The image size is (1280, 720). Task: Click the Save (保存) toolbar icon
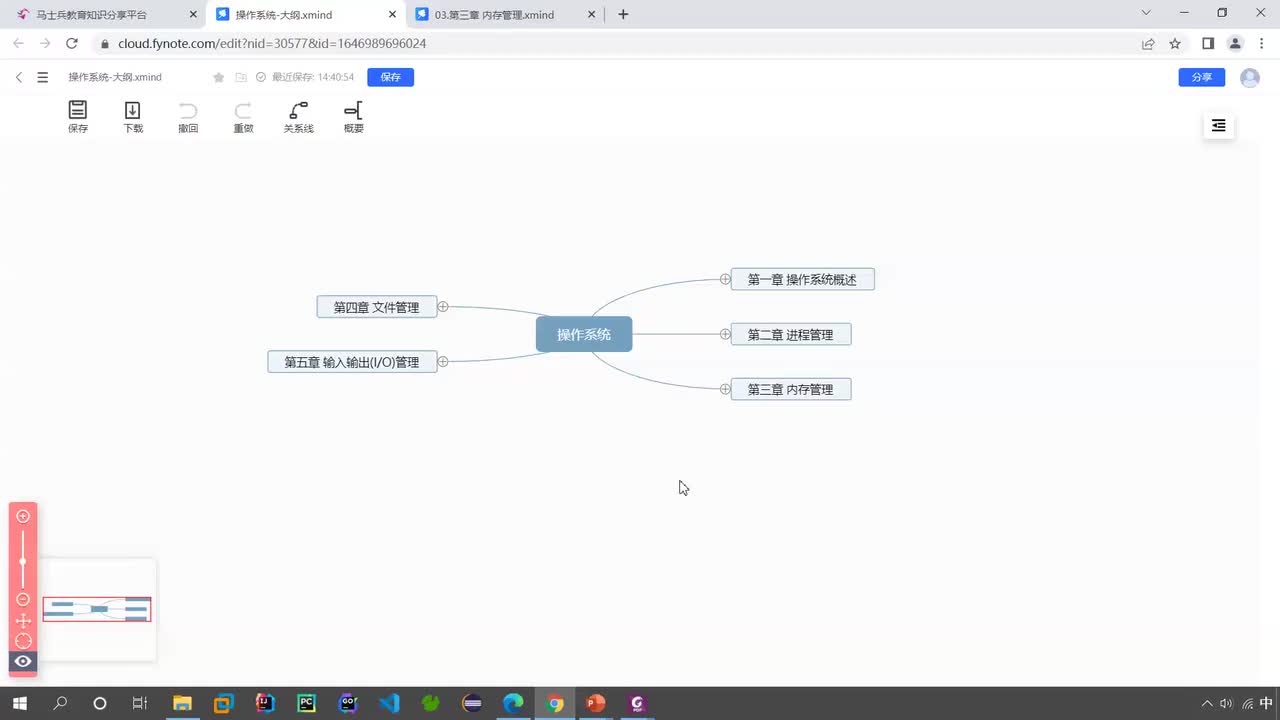[x=77, y=116]
